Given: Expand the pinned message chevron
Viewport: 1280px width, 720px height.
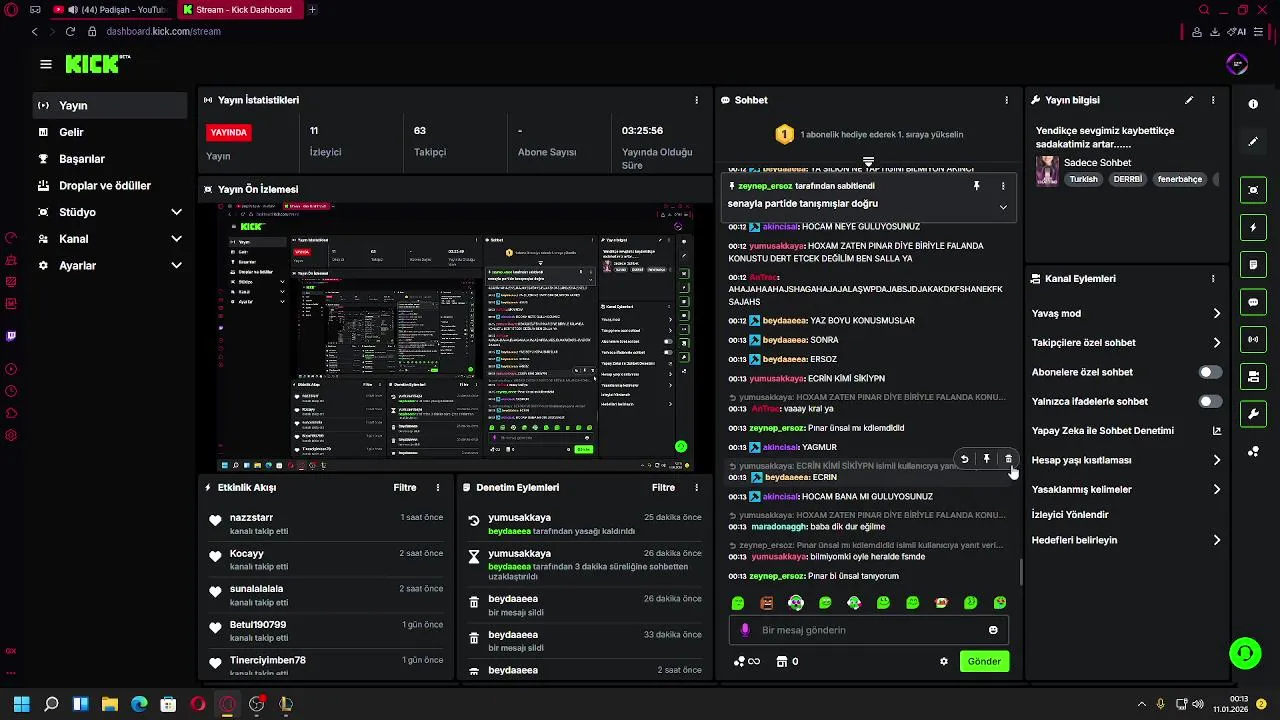Looking at the screenshot, I should 1003,207.
